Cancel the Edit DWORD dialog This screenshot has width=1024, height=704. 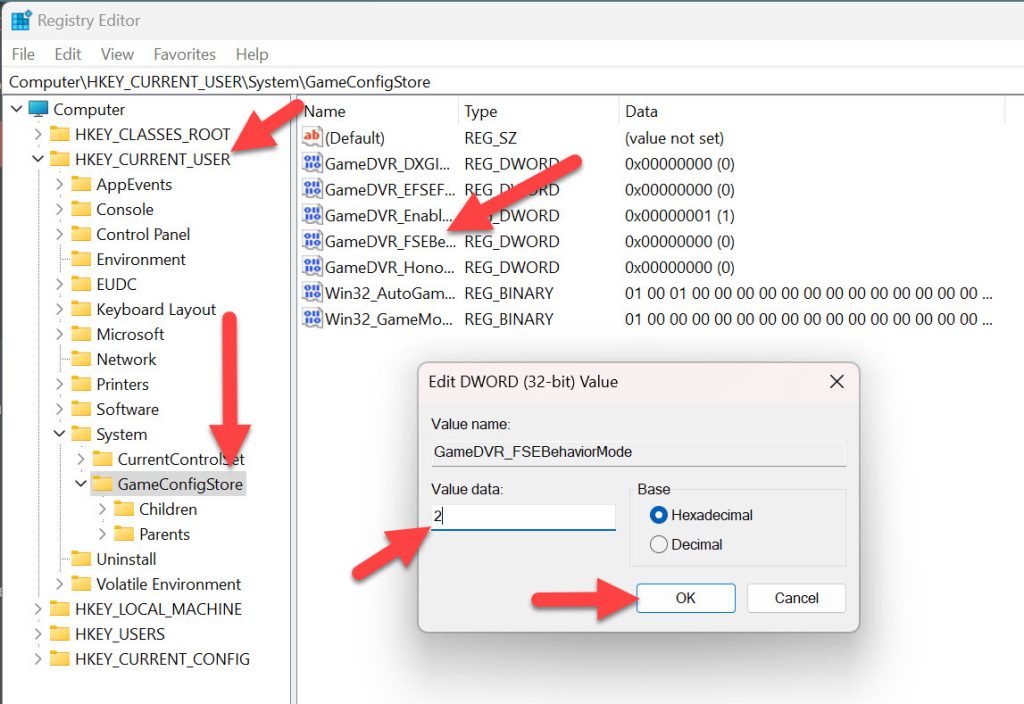tap(797, 598)
